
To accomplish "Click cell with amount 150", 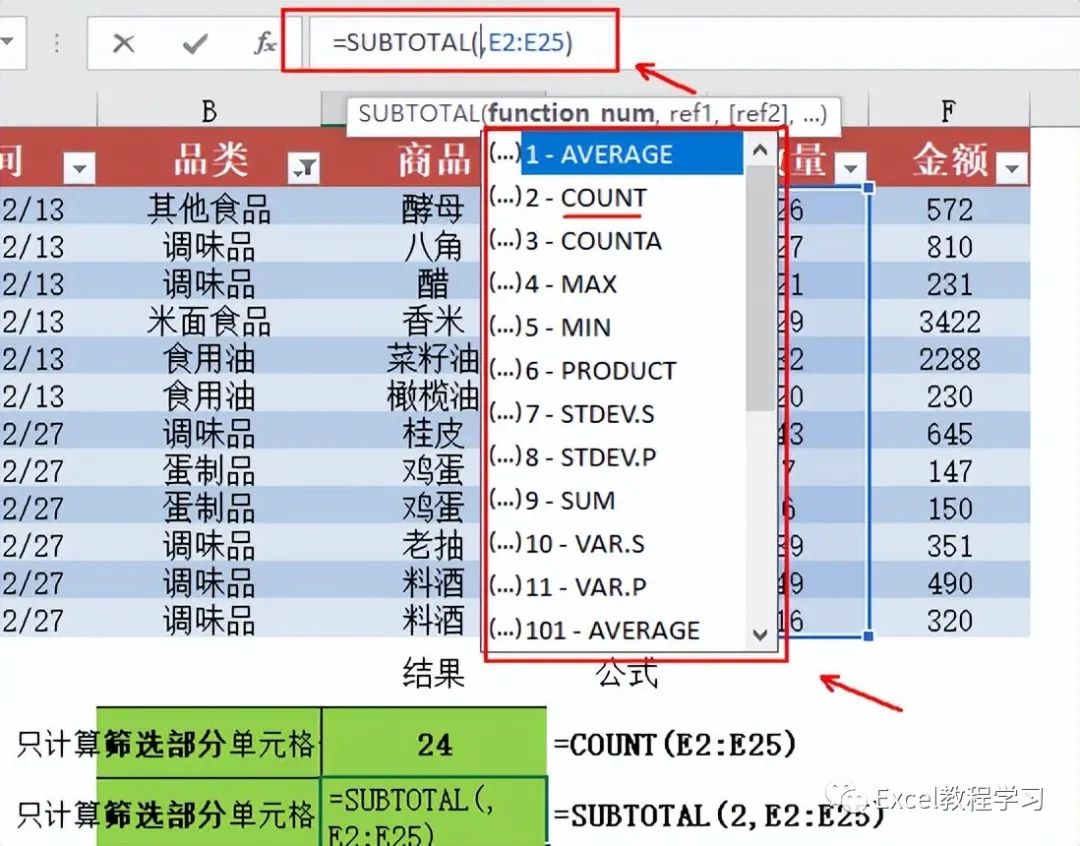I will [950, 508].
